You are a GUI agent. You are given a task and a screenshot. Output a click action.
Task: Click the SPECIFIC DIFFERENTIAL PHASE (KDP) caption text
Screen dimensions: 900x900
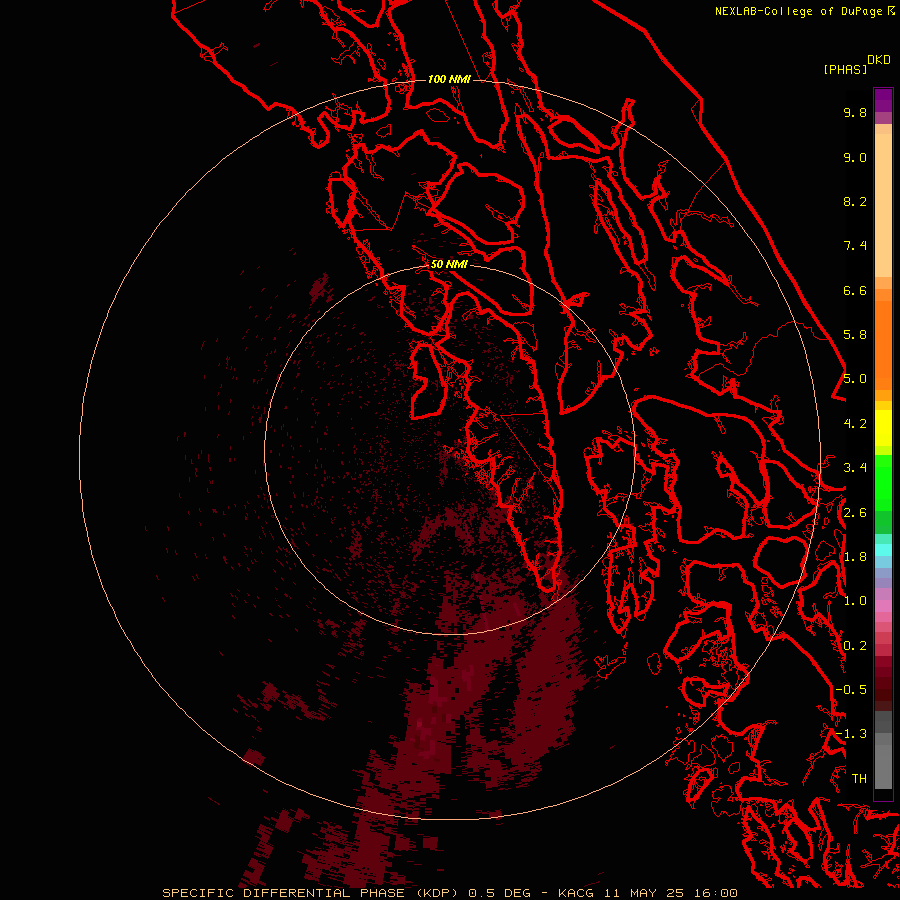[x=311, y=893]
